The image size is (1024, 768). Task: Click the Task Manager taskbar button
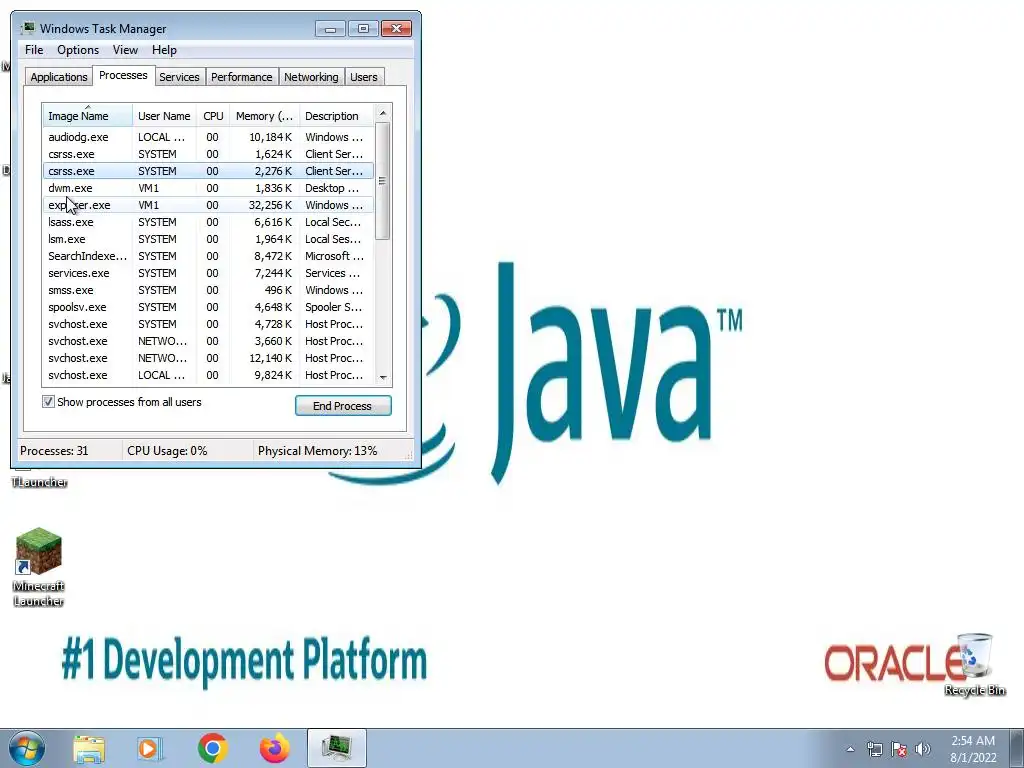tap(336, 748)
